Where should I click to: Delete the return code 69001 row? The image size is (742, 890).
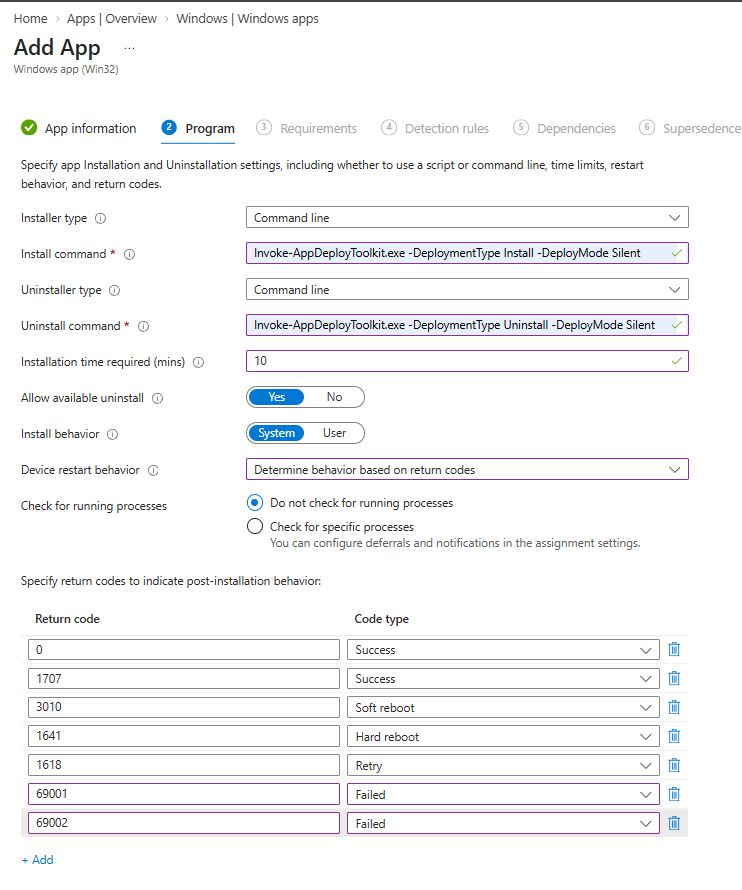[674, 794]
